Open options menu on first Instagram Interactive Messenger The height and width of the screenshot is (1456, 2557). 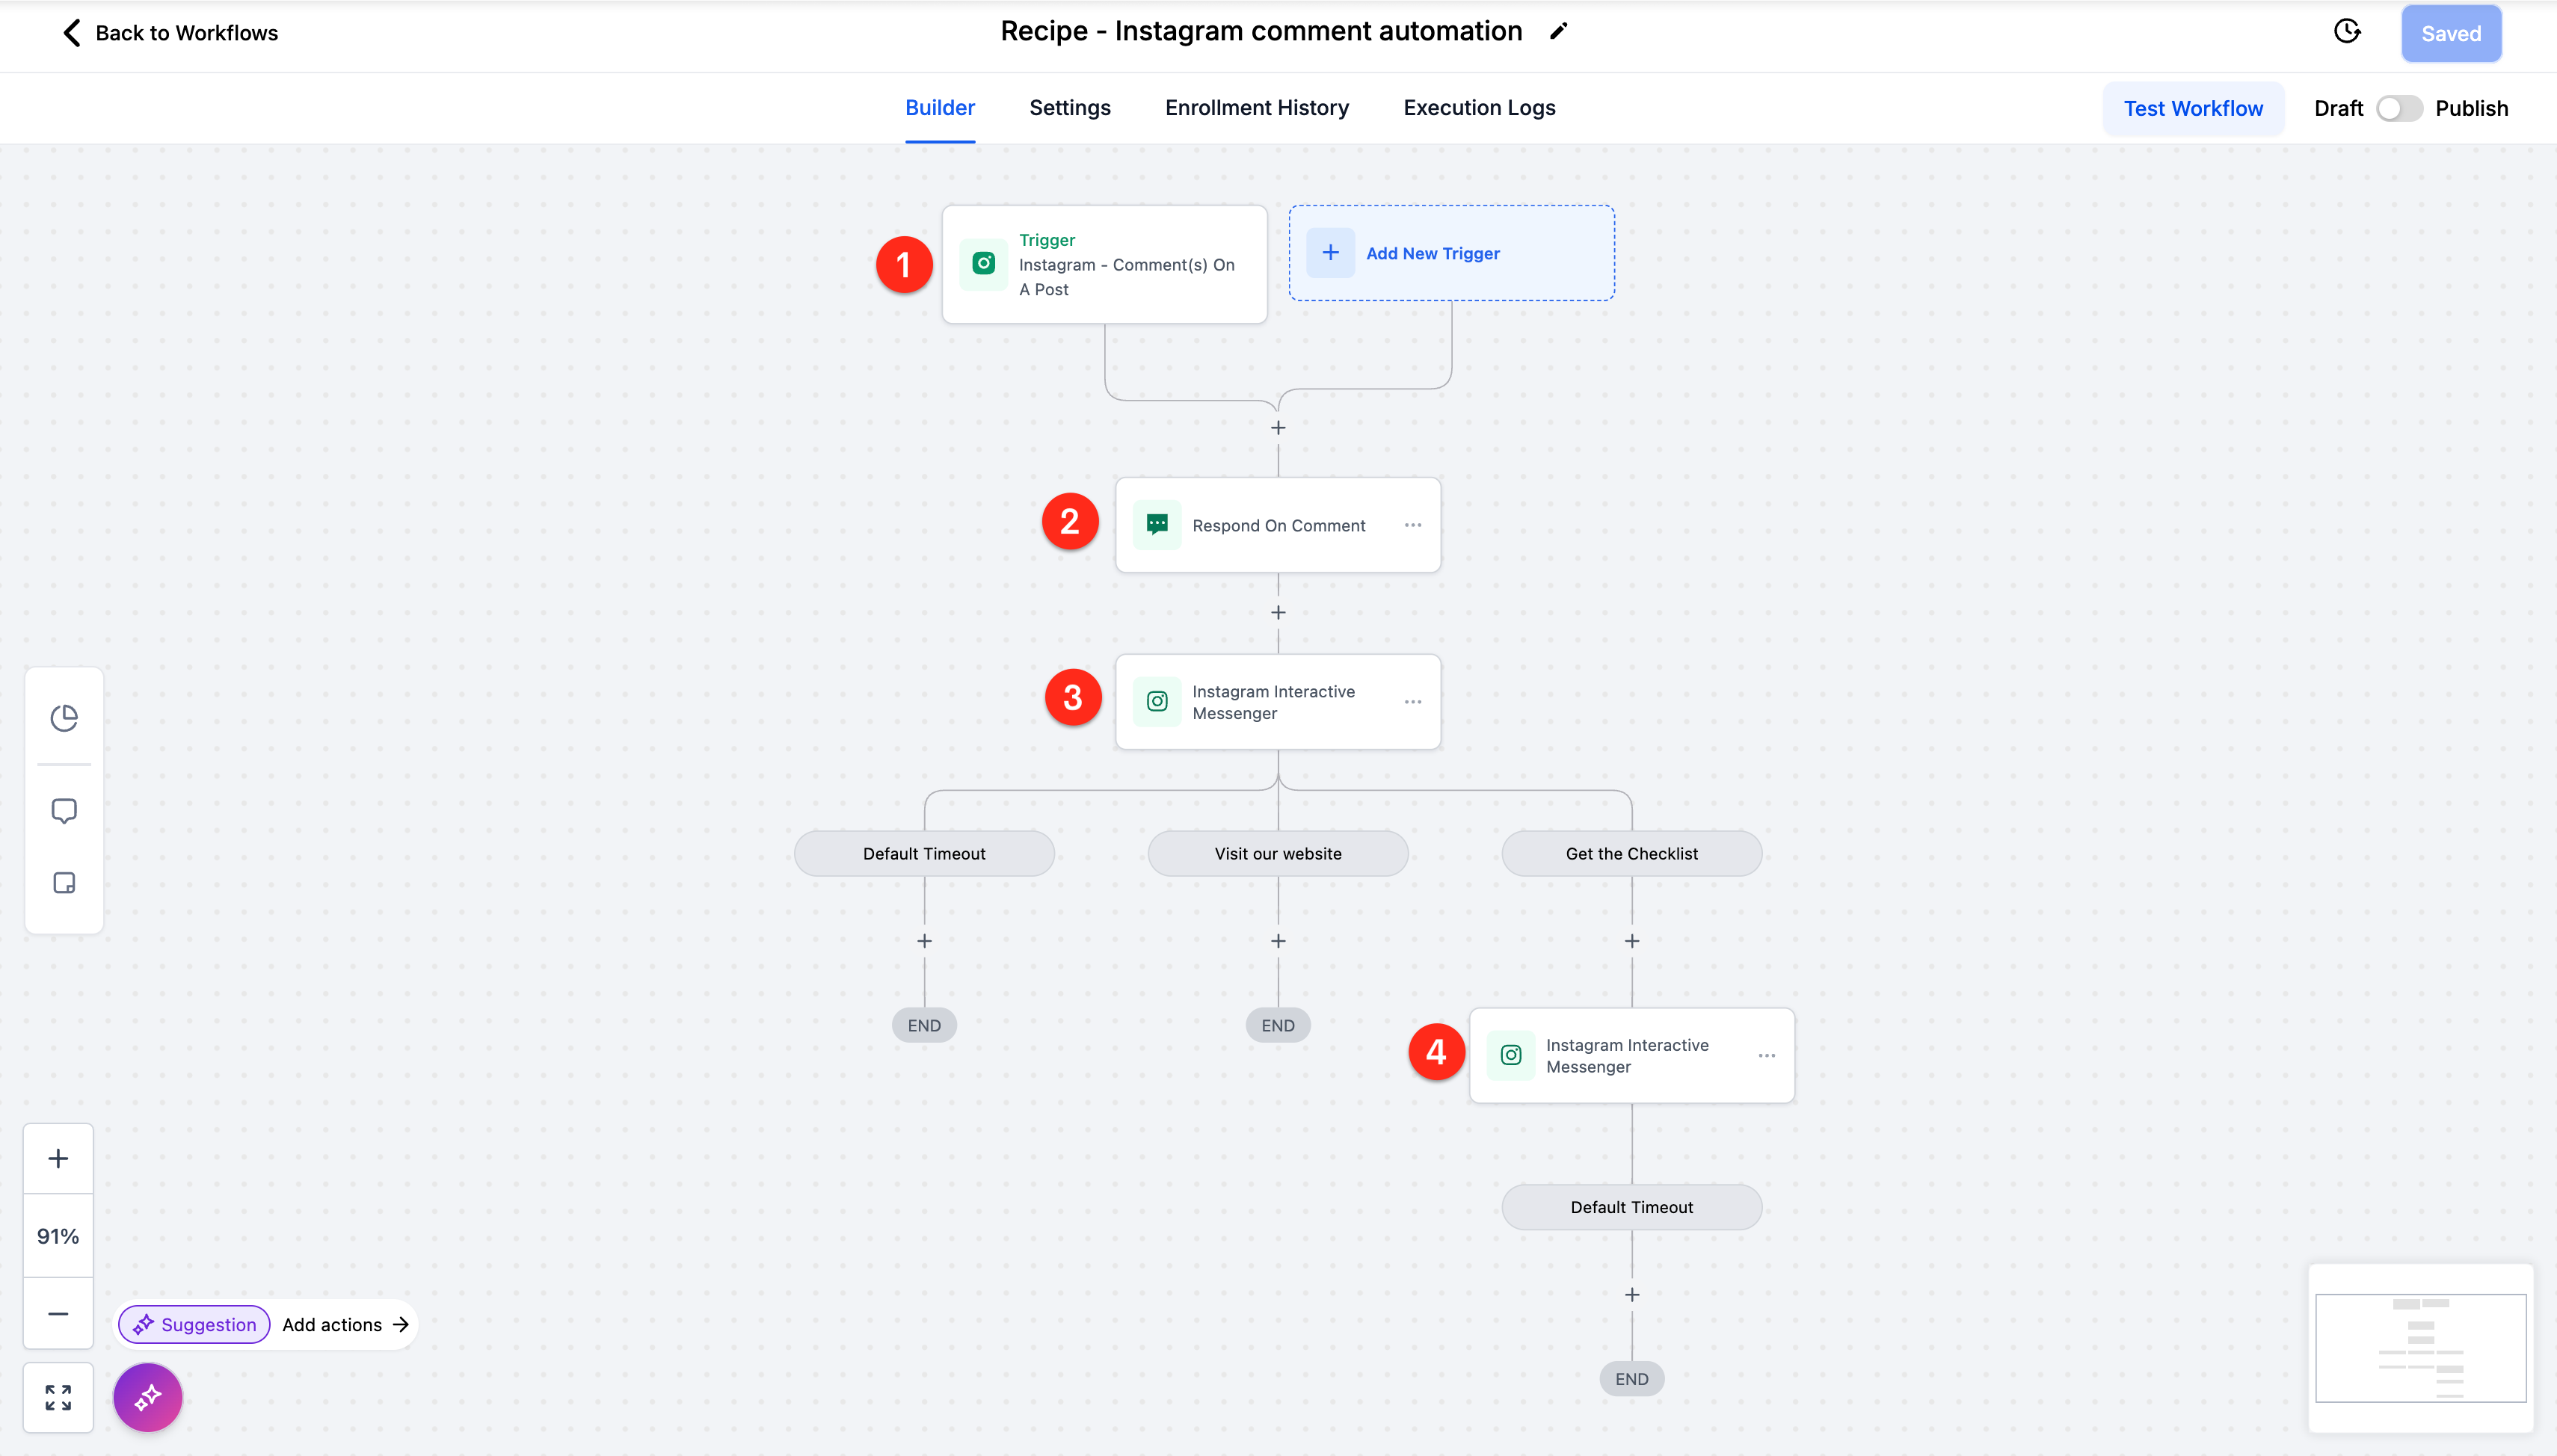point(1413,702)
